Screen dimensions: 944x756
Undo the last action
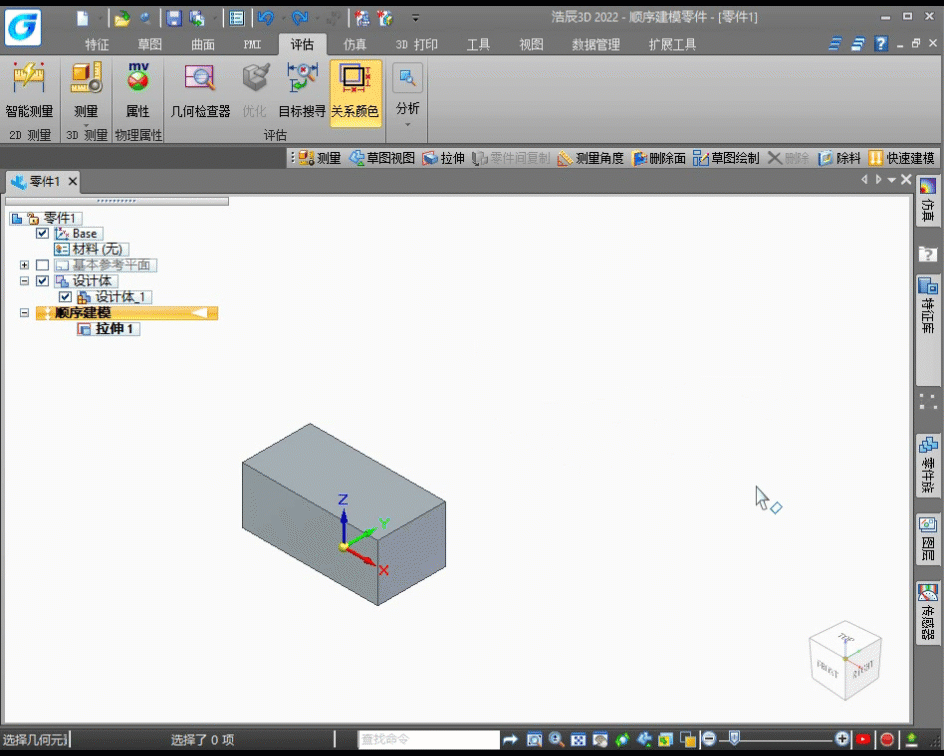click(266, 19)
